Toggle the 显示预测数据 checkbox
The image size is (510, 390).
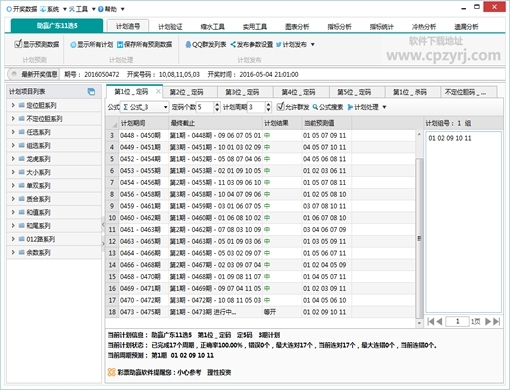click(x=18, y=44)
